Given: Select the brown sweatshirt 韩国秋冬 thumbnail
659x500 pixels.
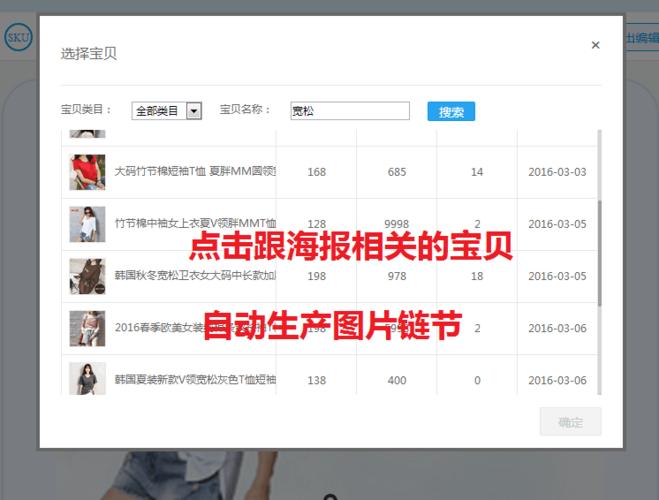Looking at the screenshot, I should coord(87,276).
